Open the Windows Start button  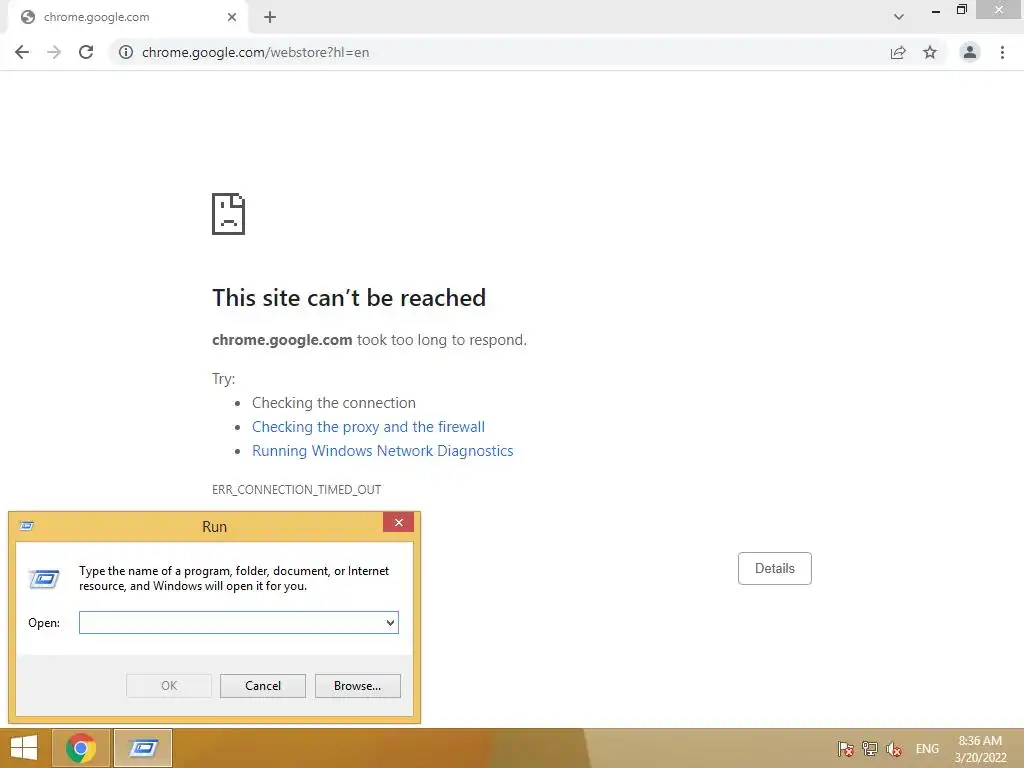(24, 748)
